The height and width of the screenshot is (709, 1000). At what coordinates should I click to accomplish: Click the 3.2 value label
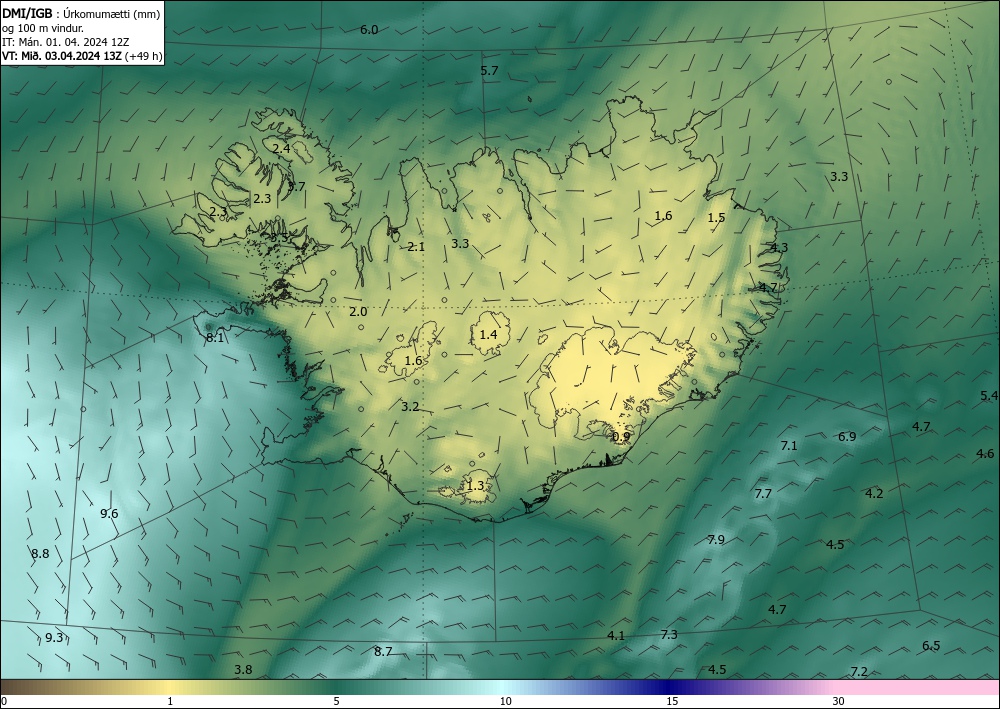point(410,407)
